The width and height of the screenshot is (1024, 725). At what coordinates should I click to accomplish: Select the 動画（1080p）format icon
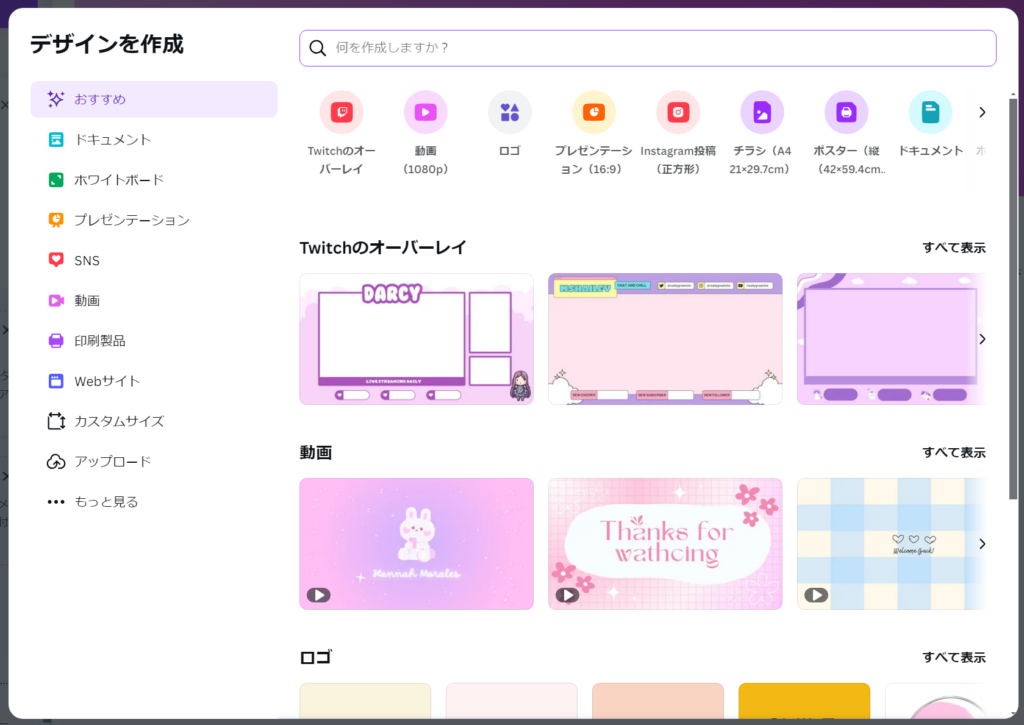(x=425, y=112)
